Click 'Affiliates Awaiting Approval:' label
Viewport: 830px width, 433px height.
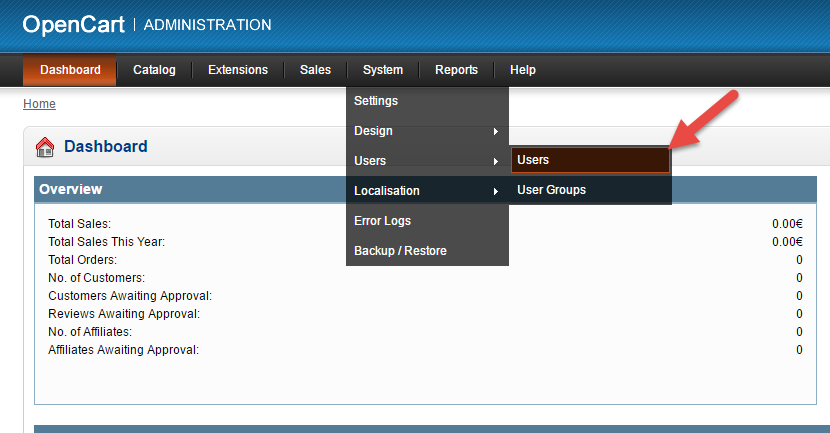(x=123, y=350)
